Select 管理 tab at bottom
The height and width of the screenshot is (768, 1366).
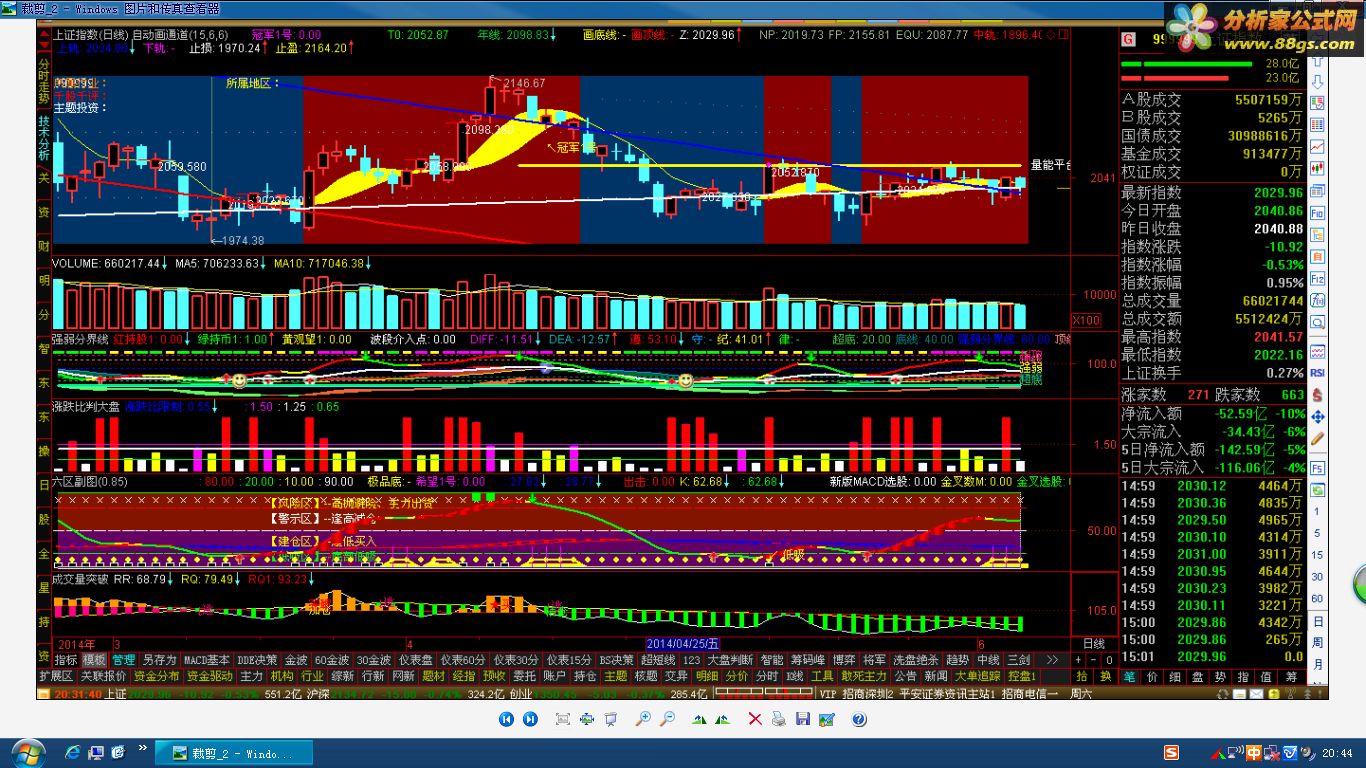tap(124, 660)
